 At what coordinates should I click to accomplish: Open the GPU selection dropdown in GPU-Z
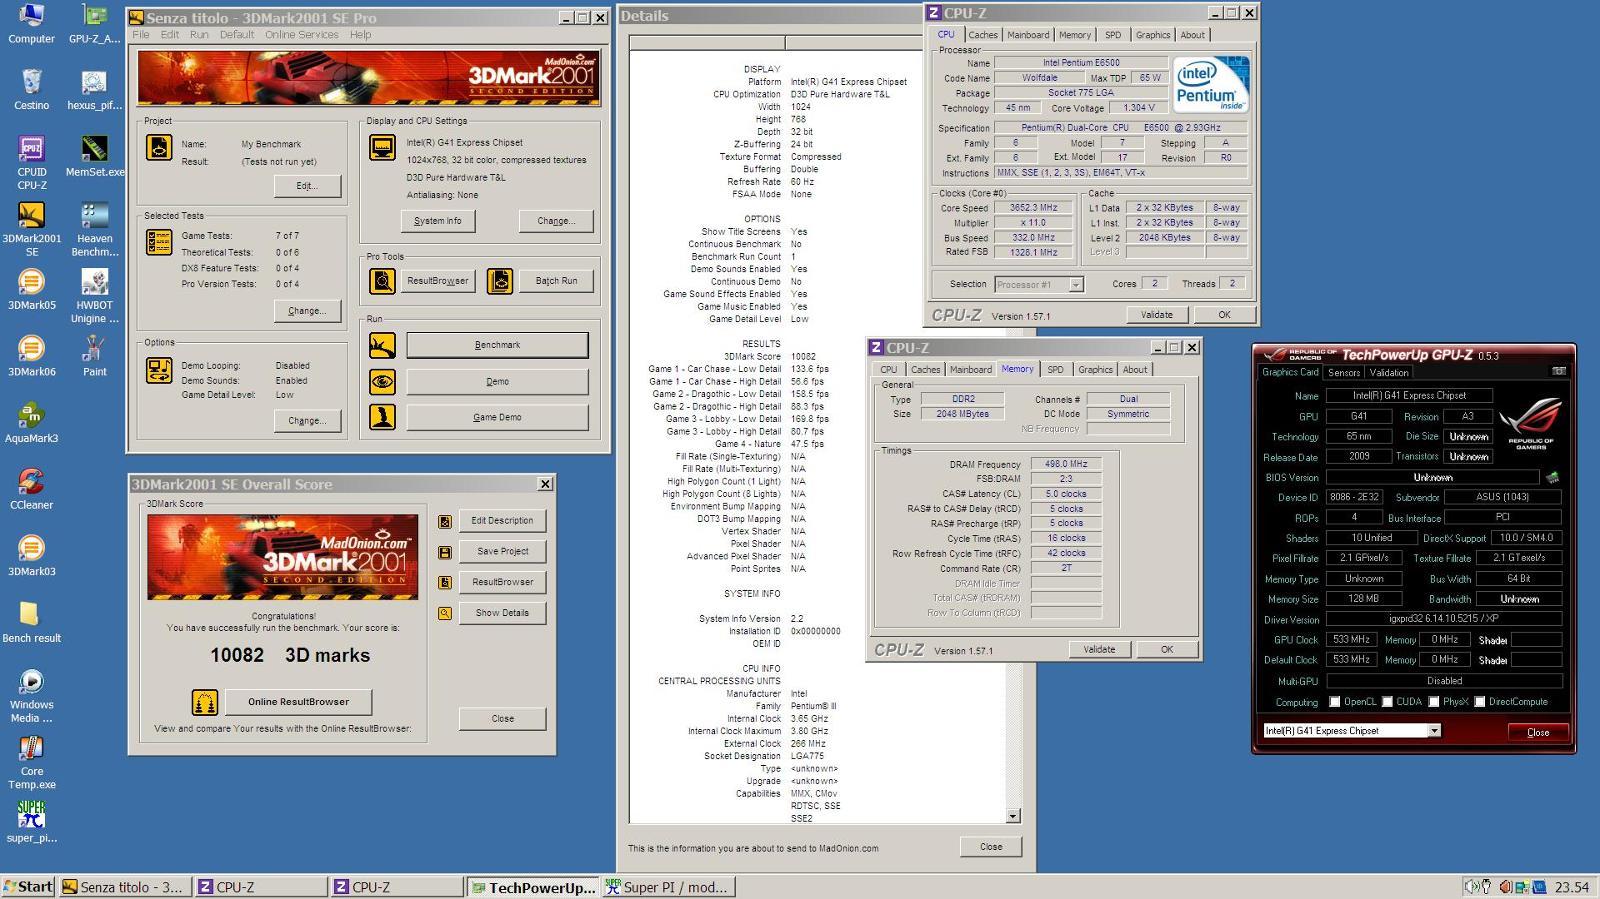pyautogui.click(x=1434, y=731)
